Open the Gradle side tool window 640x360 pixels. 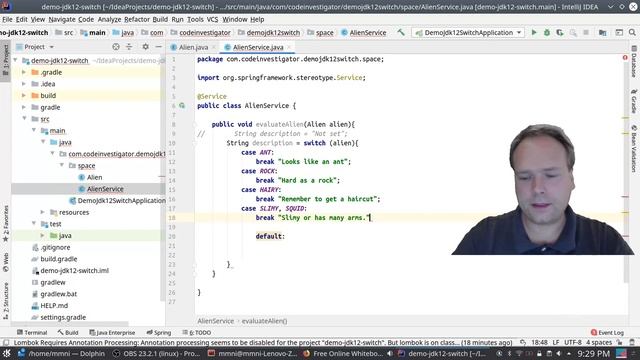(634, 101)
